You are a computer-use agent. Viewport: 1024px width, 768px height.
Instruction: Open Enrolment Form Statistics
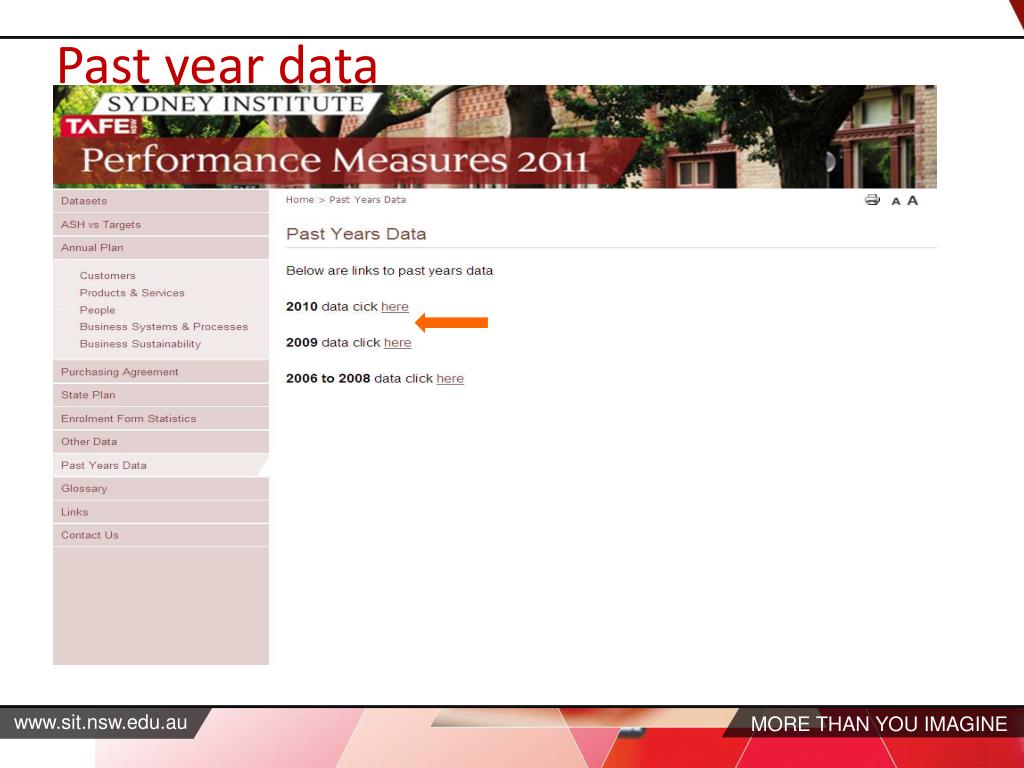[x=161, y=419]
